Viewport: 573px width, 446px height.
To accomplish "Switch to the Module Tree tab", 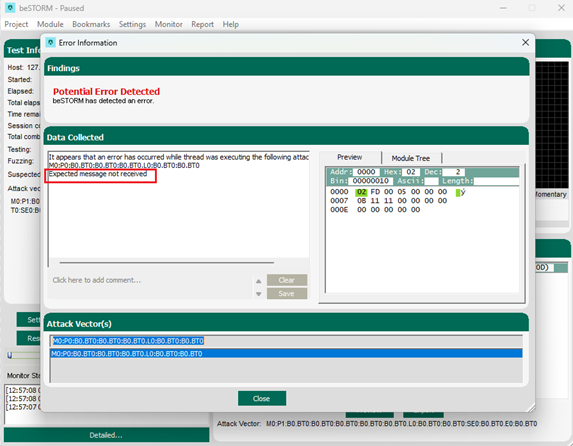I will pos(411,158).
